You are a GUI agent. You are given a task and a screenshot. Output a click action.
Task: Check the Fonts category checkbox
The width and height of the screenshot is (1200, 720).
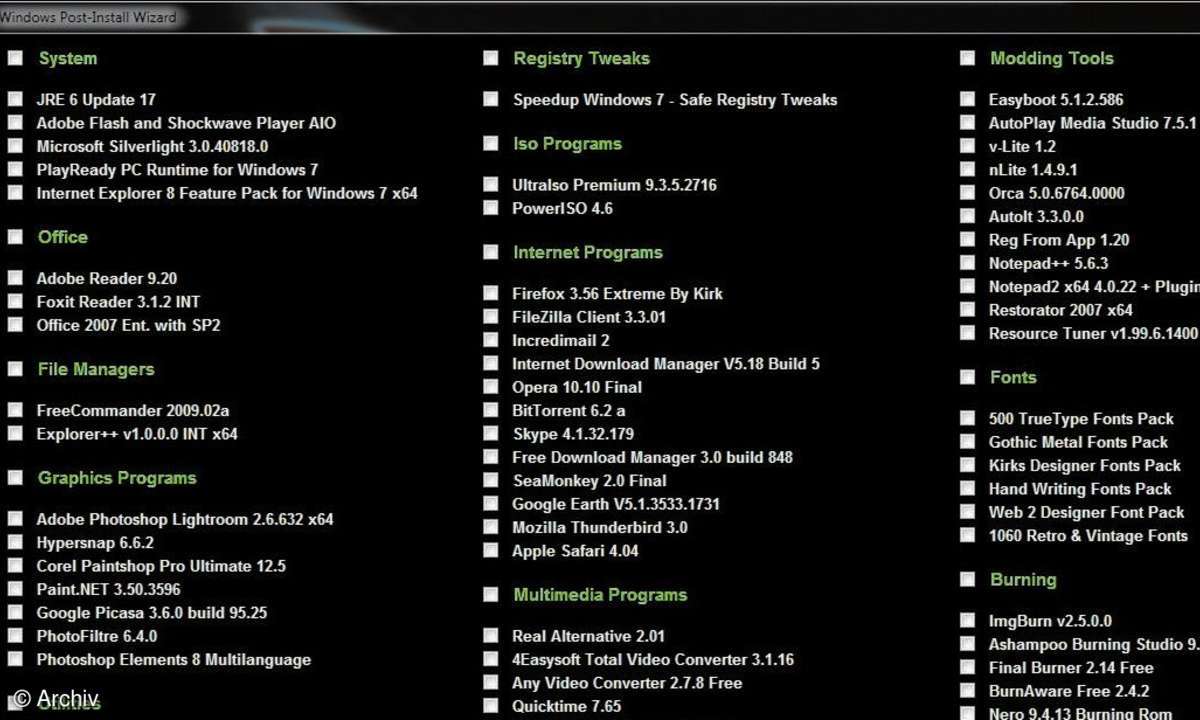(x=967, y=377)
